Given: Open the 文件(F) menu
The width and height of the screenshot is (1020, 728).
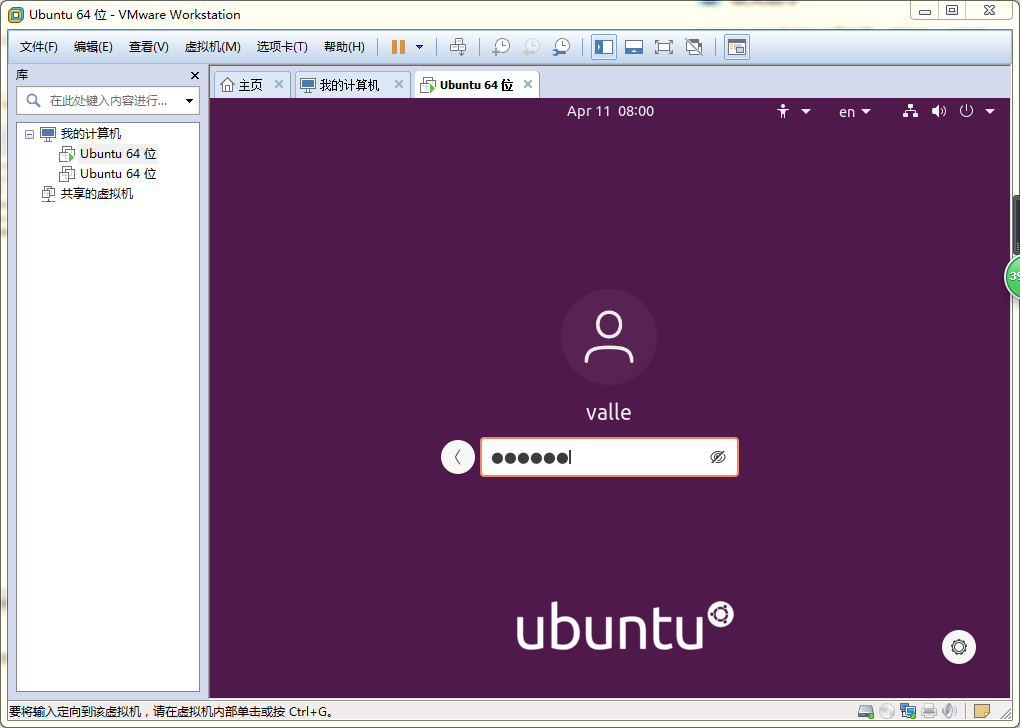Looking at the screenshot, I should click(x=38, y=47).
